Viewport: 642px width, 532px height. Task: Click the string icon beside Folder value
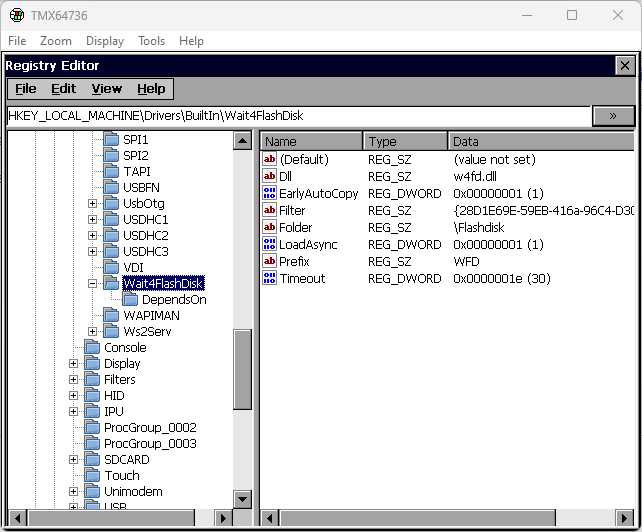click(x=269, y=227)
